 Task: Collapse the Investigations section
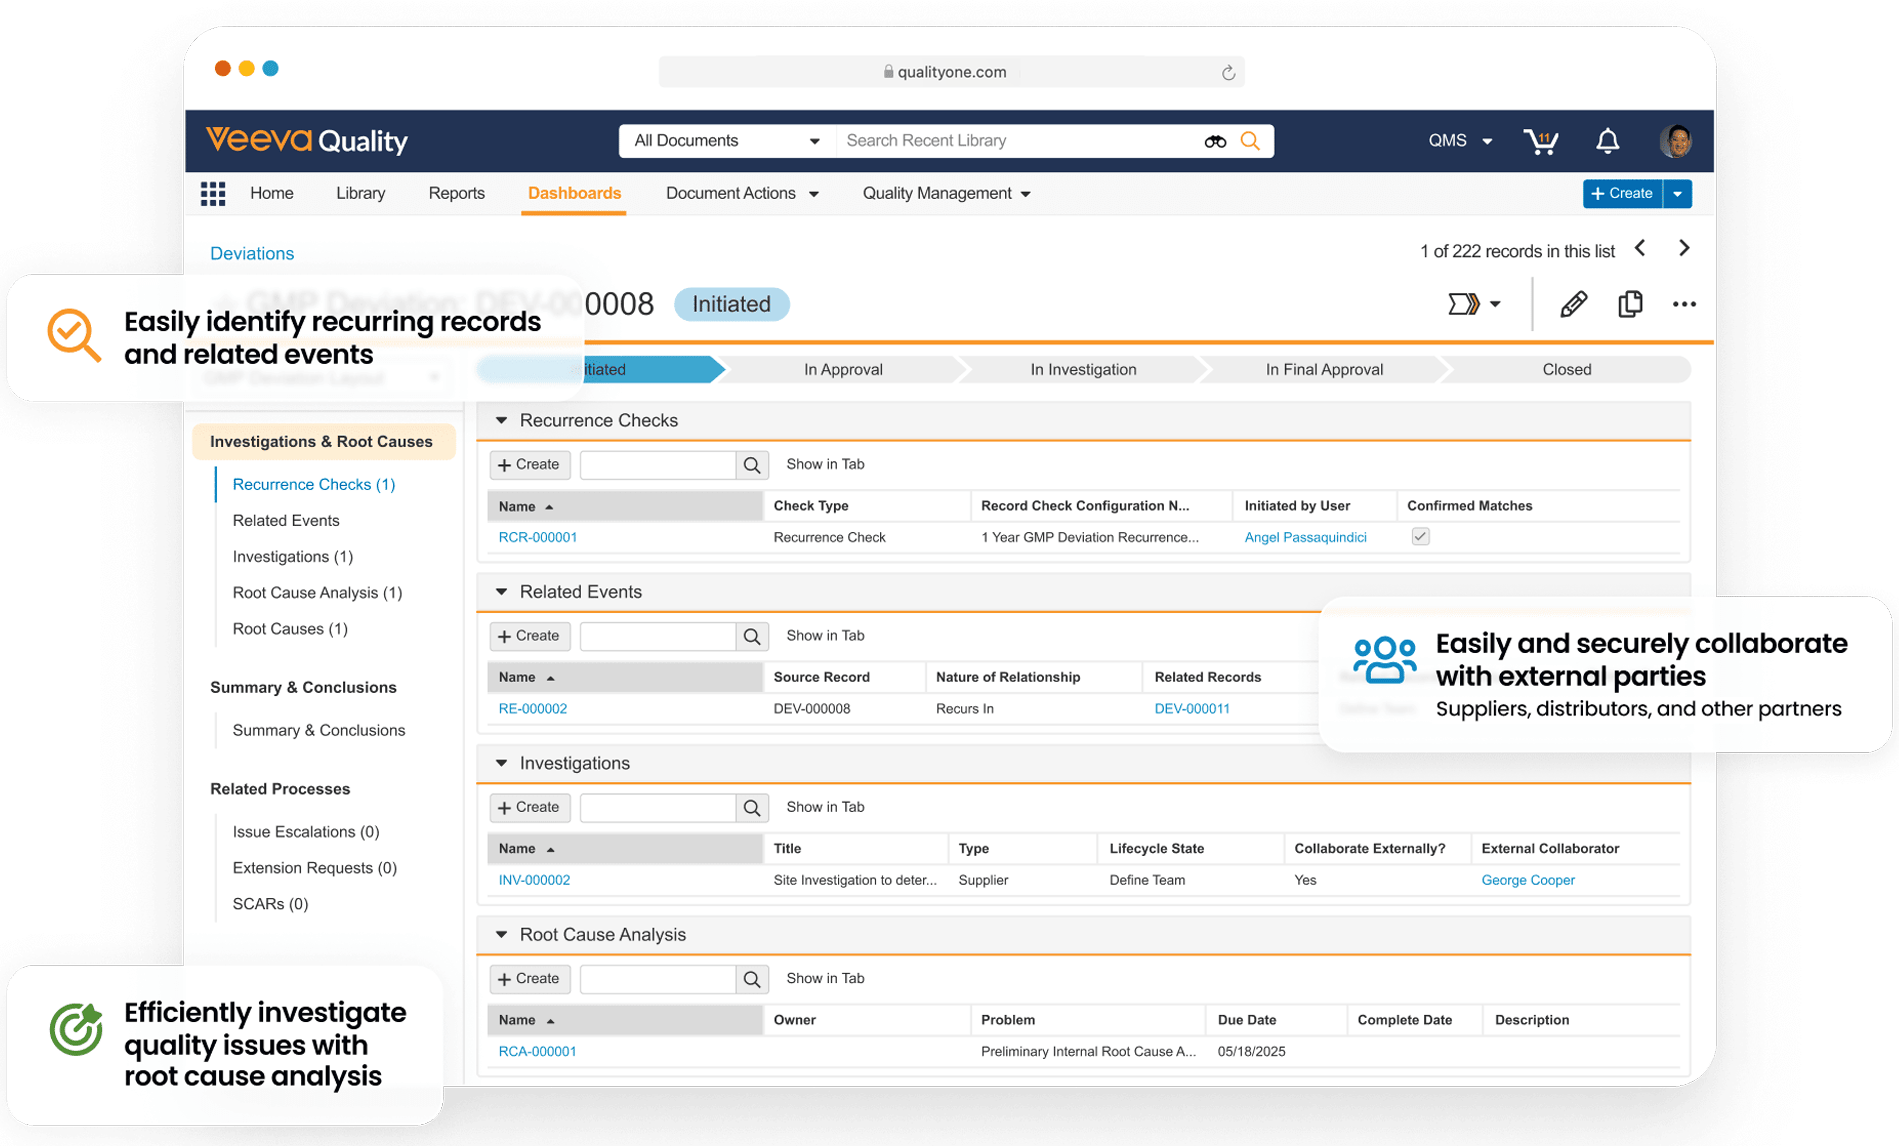(502, 763)
